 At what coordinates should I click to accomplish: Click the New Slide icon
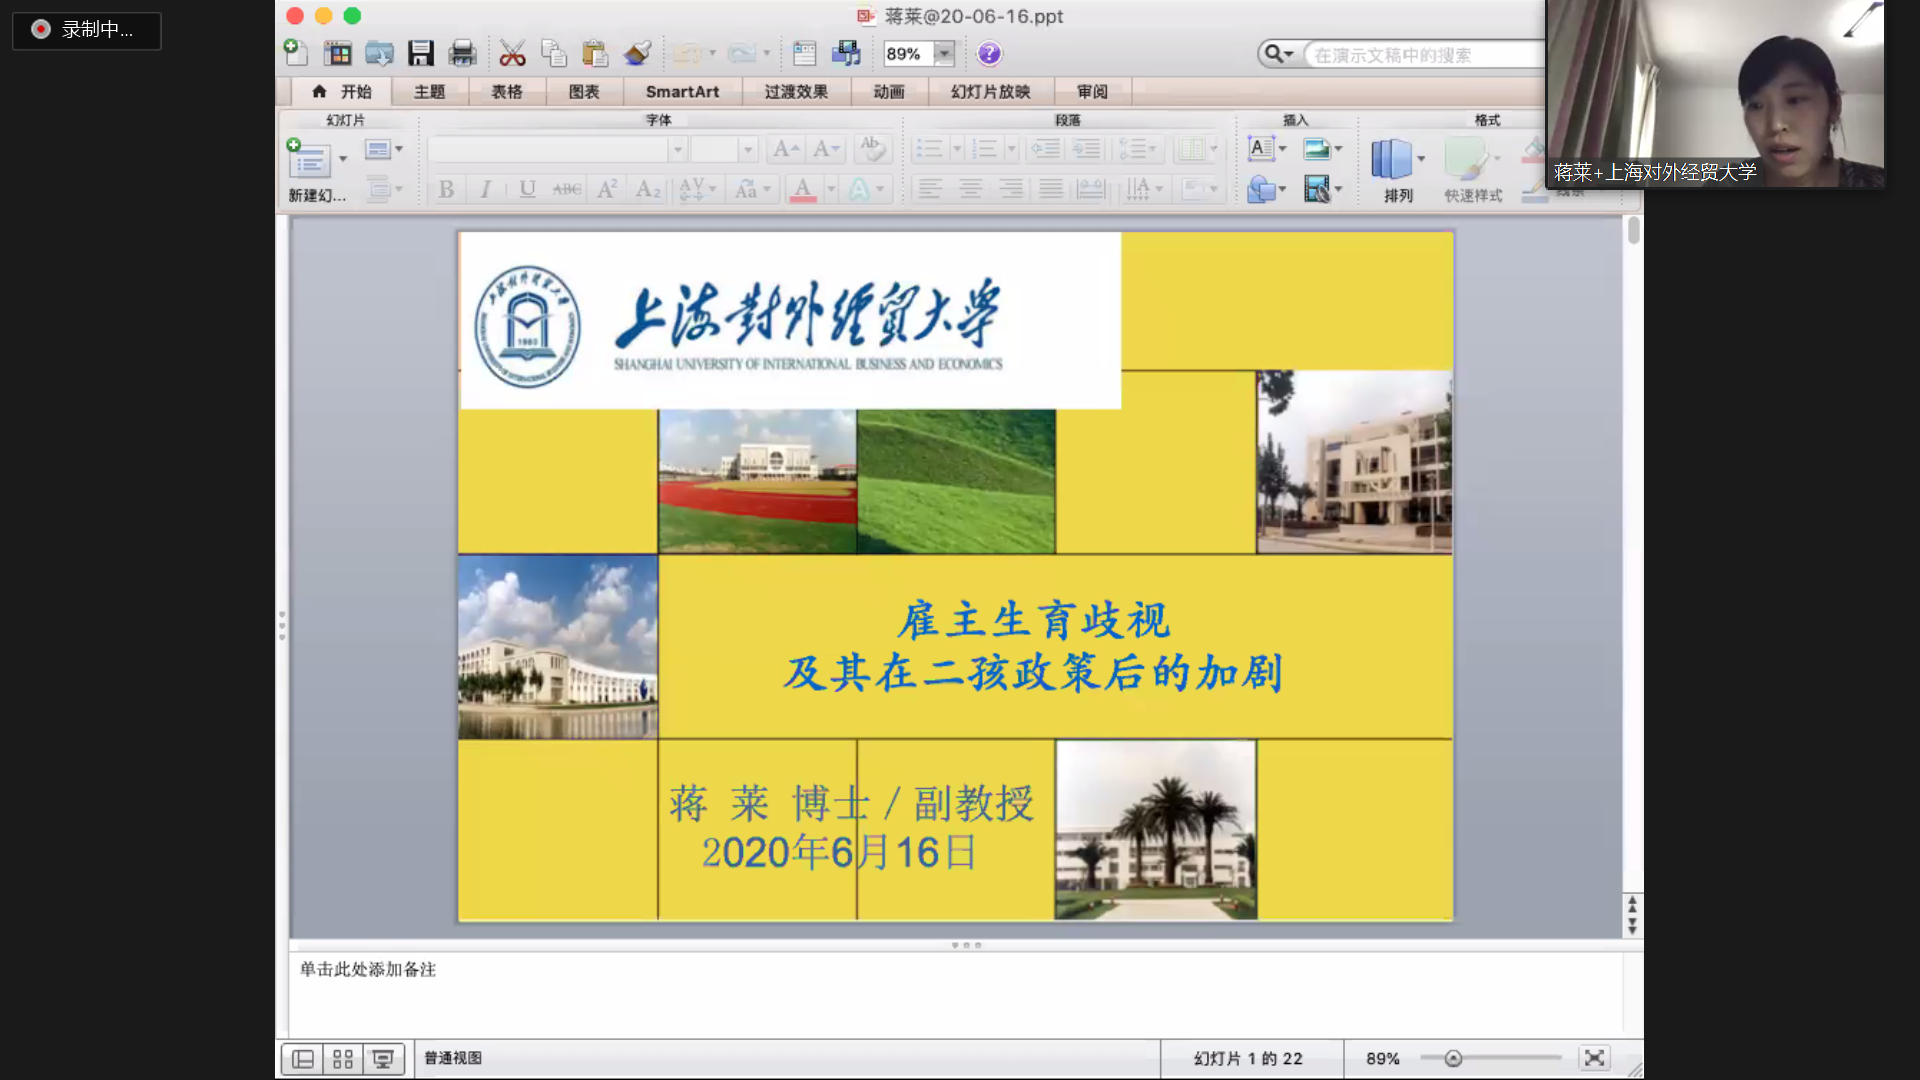pos(309,160)
